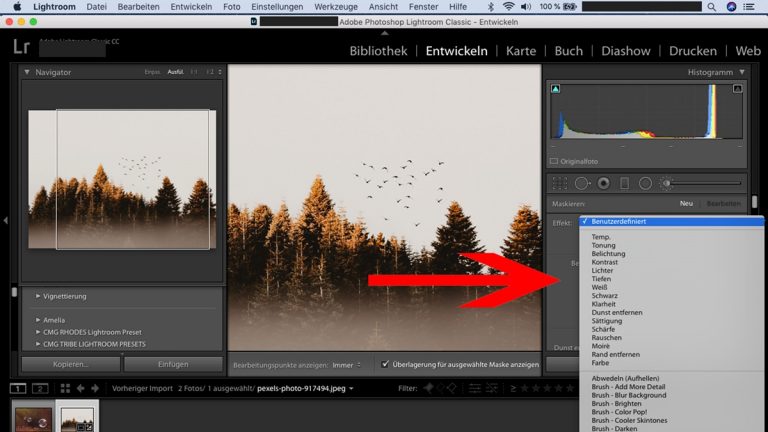Open Spotlight search in menu bar

point(712,7)
